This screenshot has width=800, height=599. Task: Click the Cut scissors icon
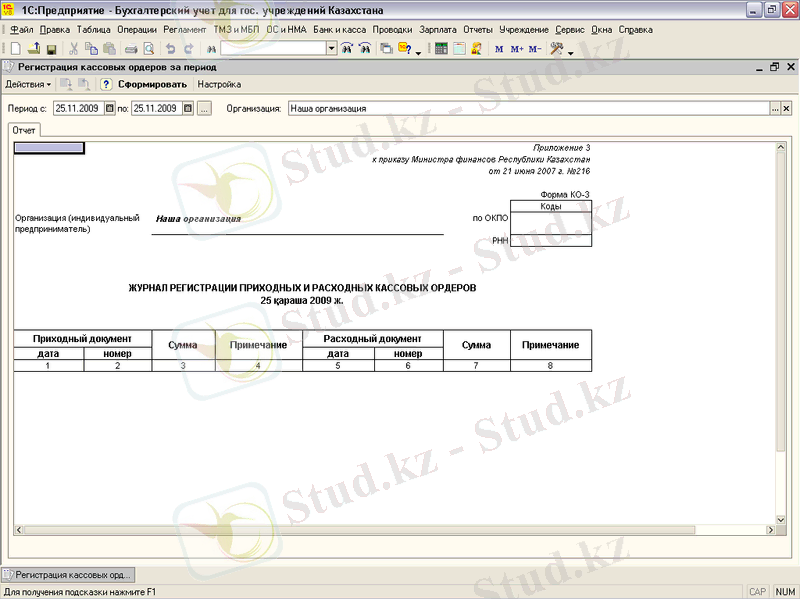click(x=73, y=48)
